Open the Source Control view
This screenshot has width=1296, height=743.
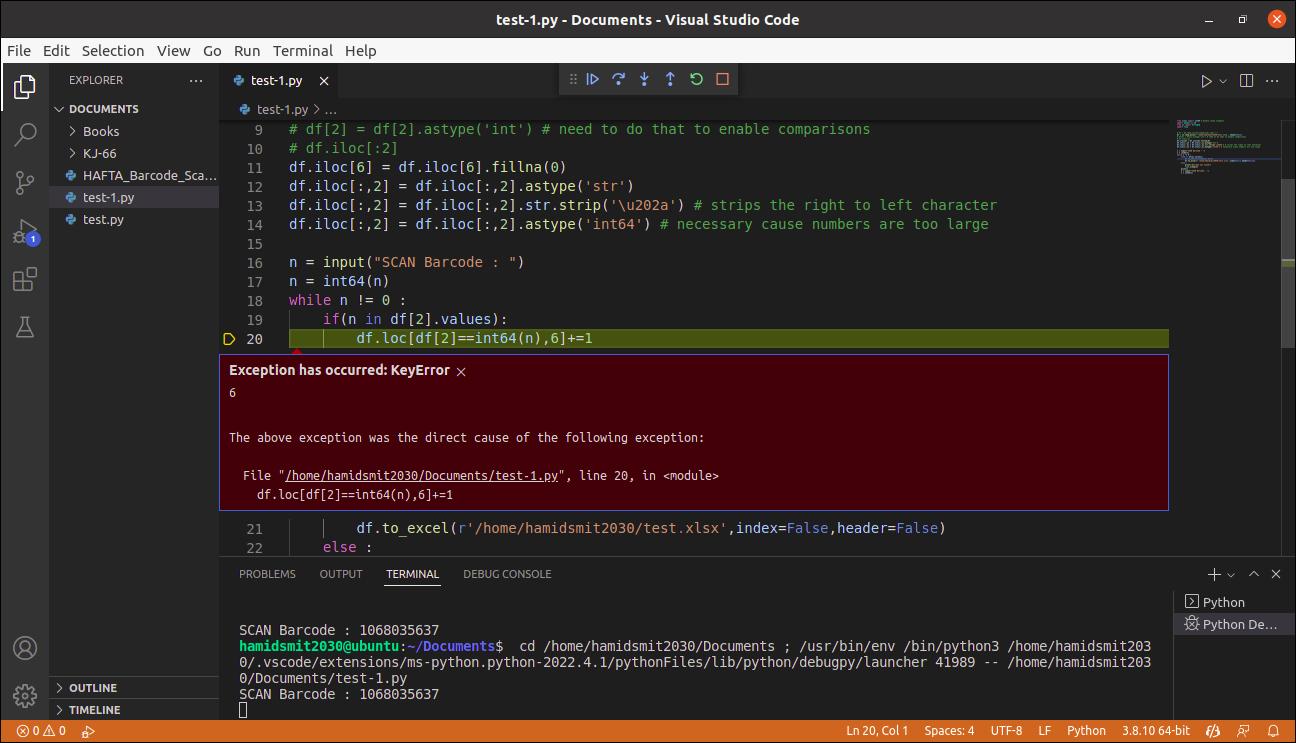(25, 183)
